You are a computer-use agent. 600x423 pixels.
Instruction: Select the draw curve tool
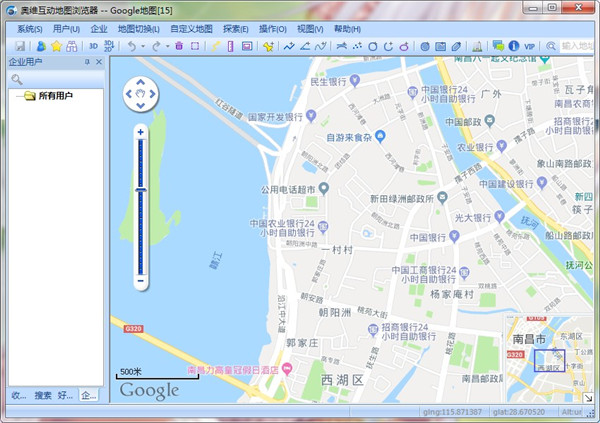321,46
